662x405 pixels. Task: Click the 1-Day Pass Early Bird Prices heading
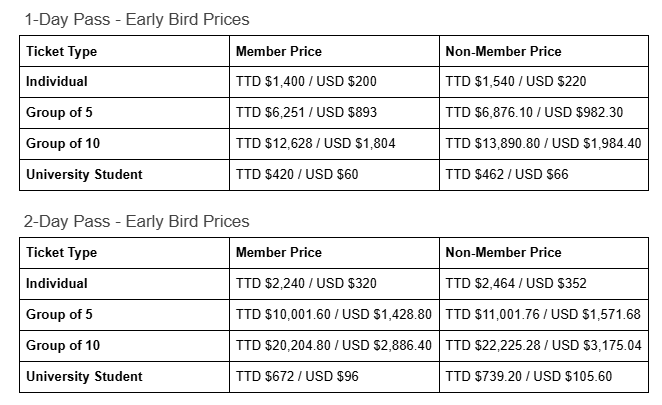[137, 19]
